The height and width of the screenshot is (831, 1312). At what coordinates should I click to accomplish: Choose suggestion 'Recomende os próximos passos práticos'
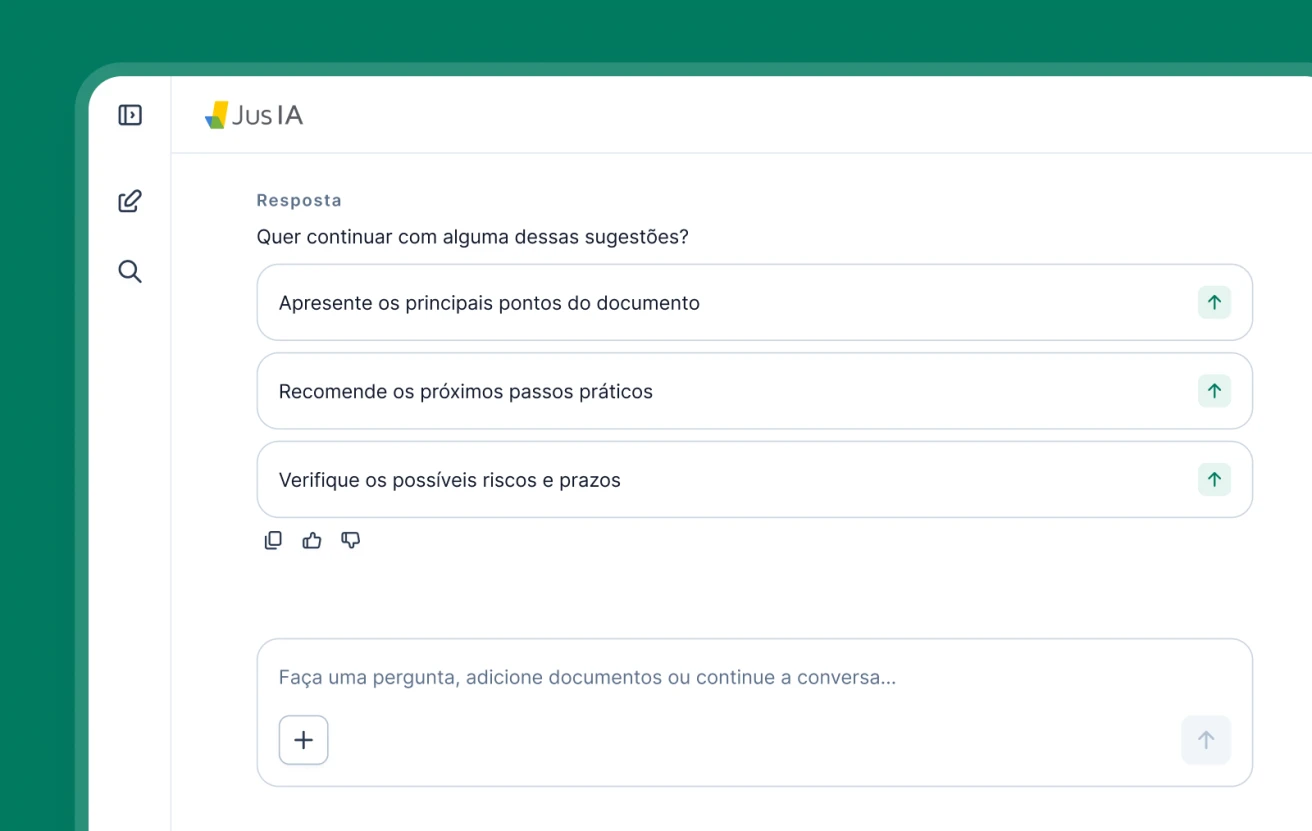465,391
